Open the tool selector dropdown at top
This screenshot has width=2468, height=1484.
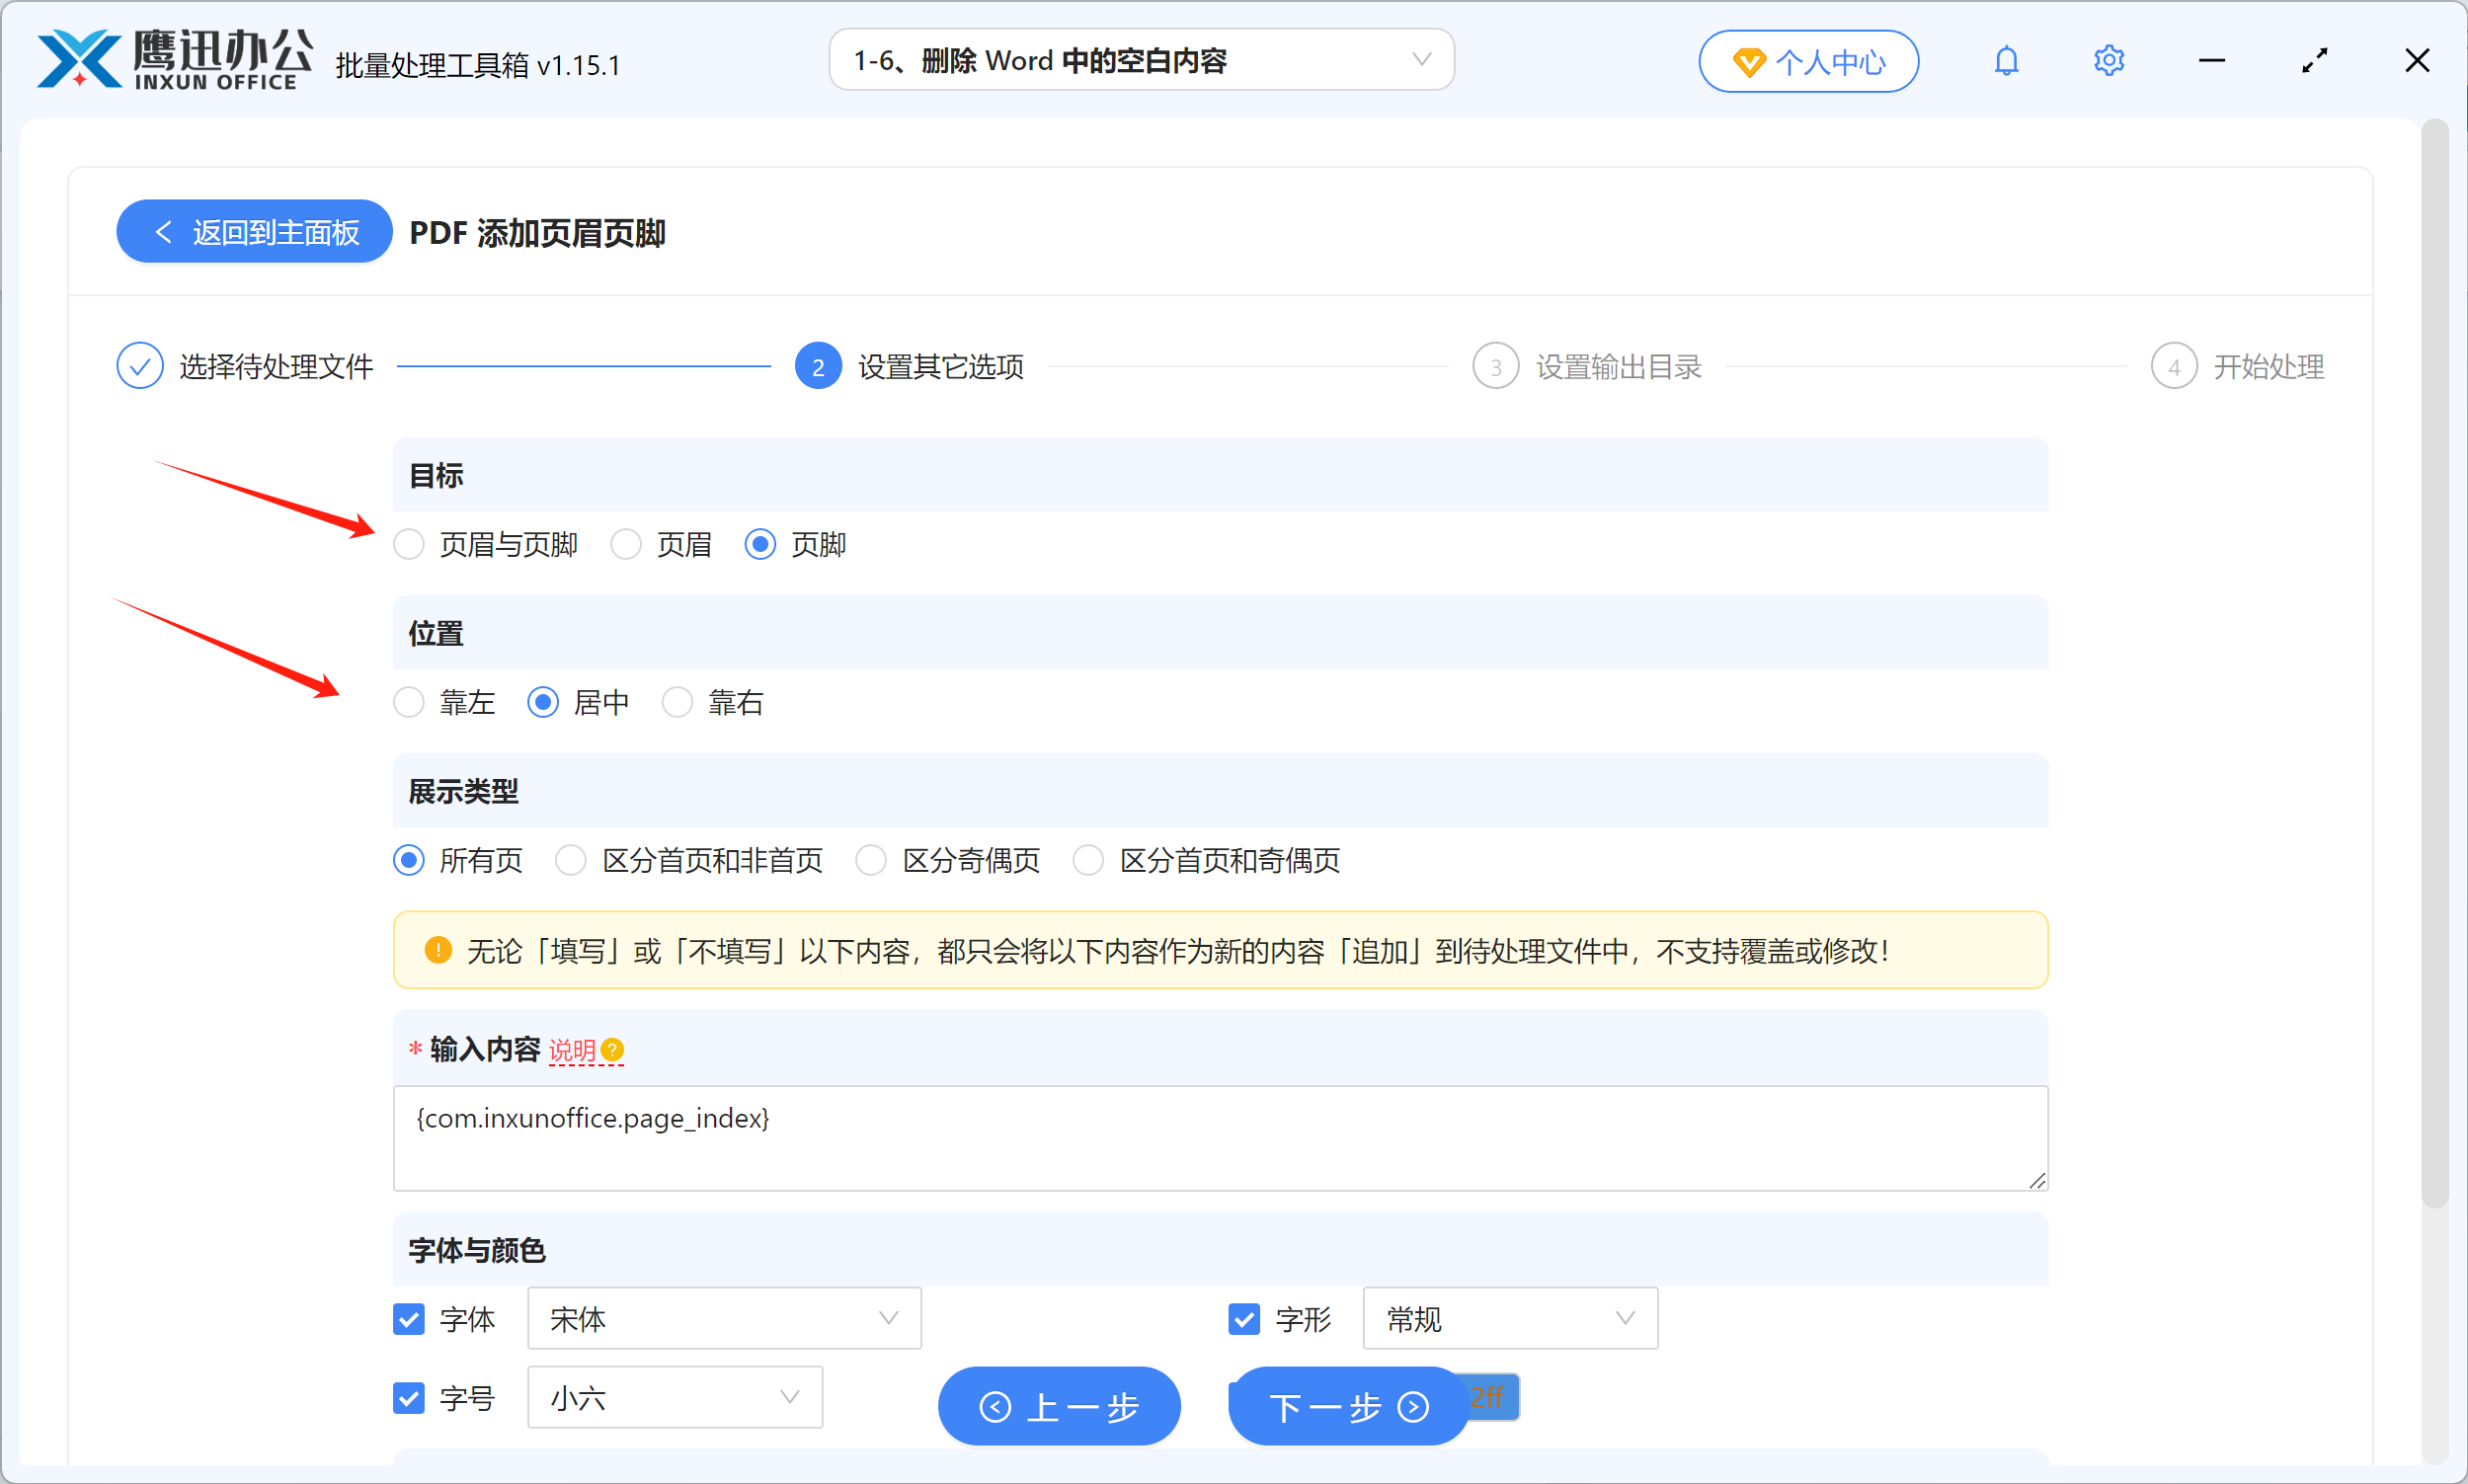(x=1141, y=60)
